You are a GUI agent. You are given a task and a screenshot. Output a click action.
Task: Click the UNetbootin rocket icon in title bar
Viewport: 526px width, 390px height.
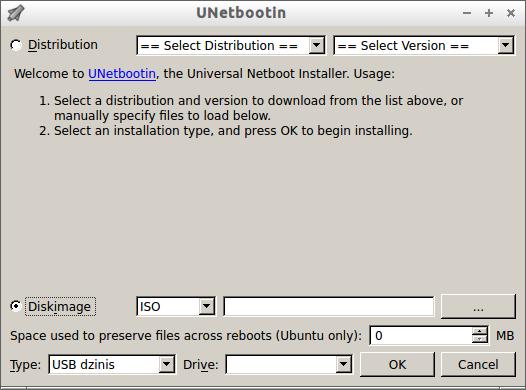[16, 13]
